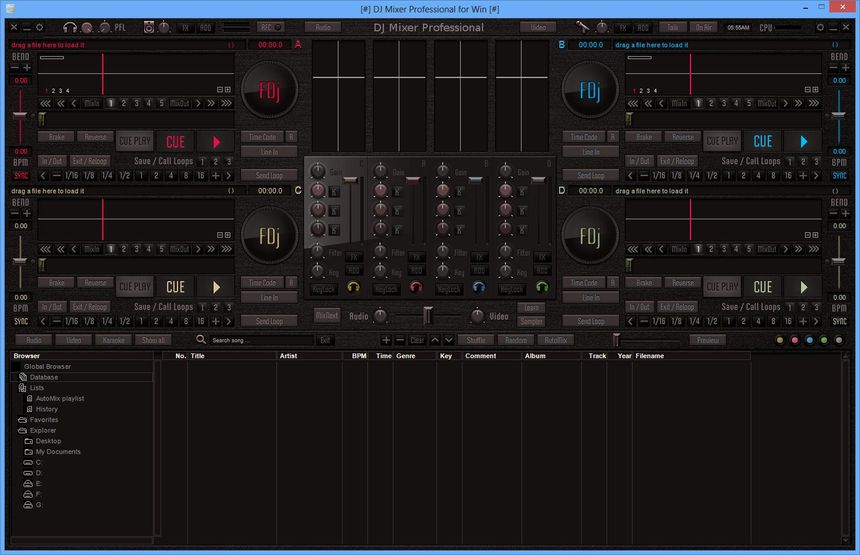Screen dimensions: 860x555
Task: Click the blue color dot
Action: [x=809, y=340]
